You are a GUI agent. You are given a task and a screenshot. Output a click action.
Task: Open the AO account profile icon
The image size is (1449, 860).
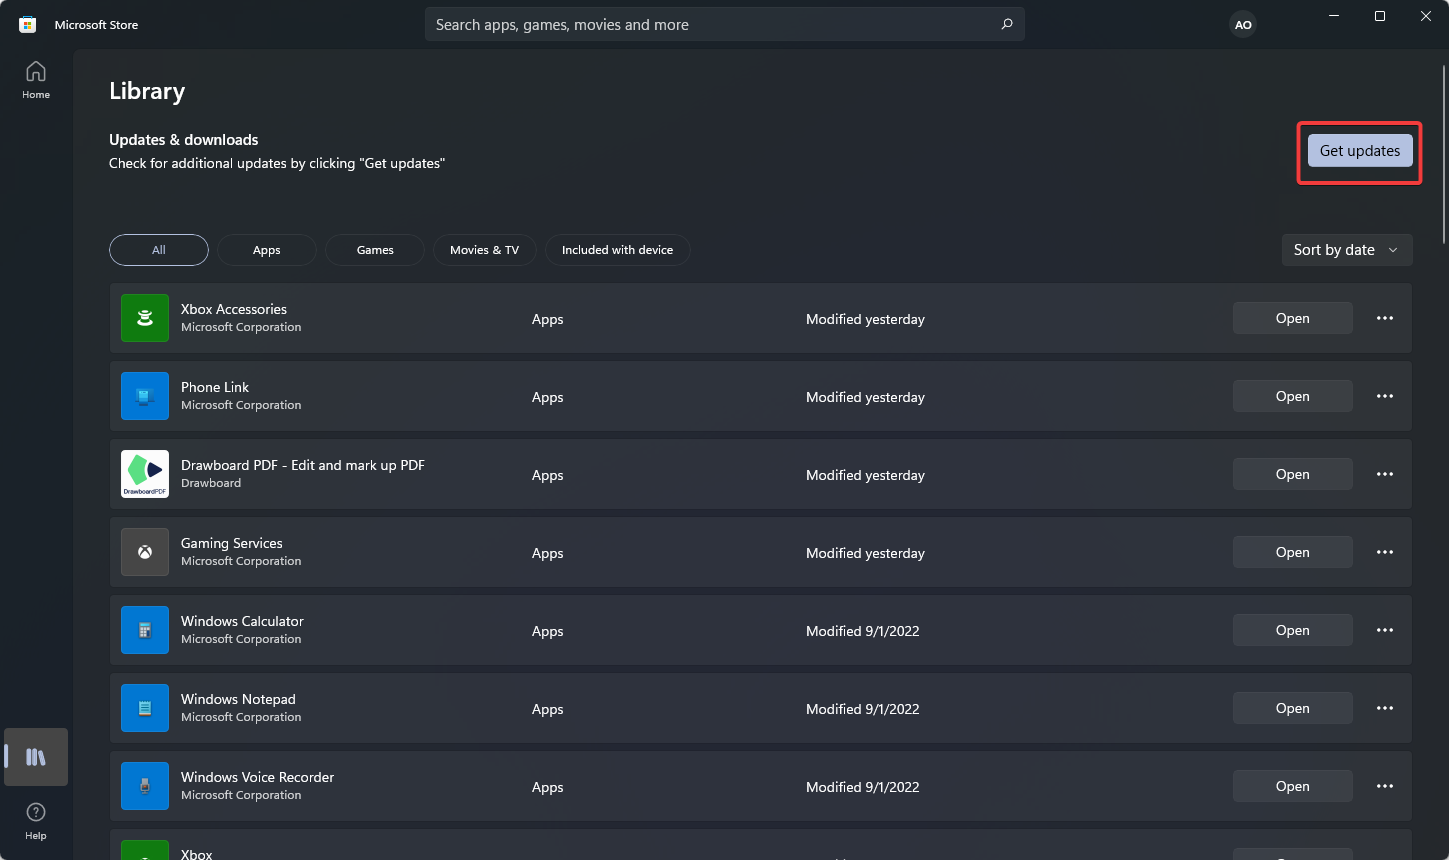(x=1243, y=25)
